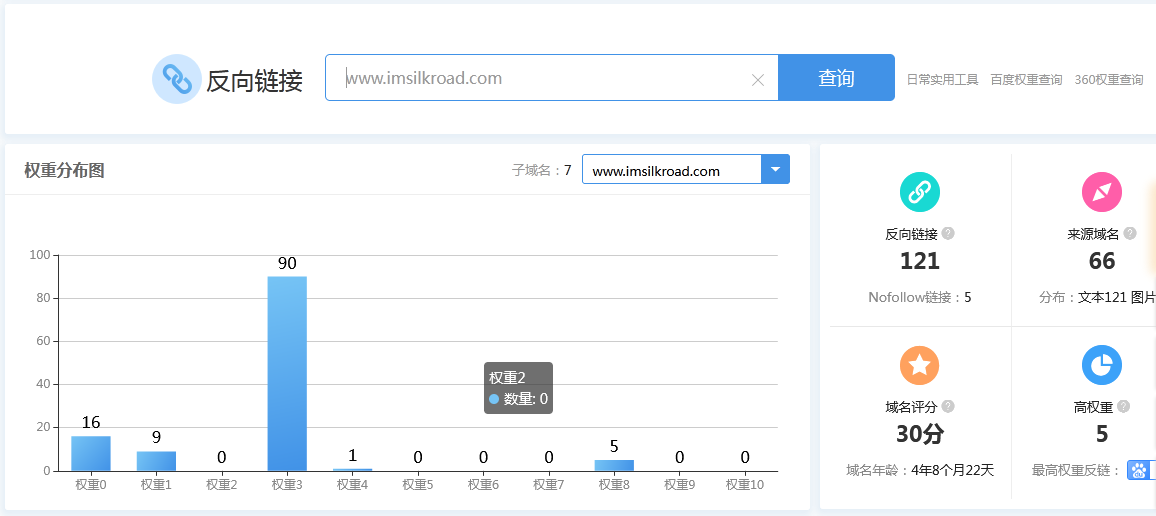Click the 权重3 bar showing 90
The height and width of the screenshot is (516, 1156).
(x=287, y=373)
